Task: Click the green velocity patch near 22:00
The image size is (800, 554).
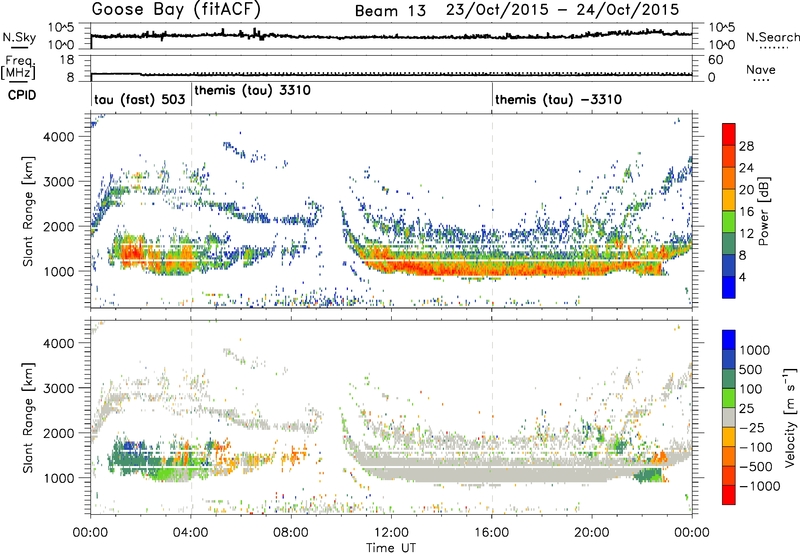Action: pyautogui.click(x=647, y=476)
